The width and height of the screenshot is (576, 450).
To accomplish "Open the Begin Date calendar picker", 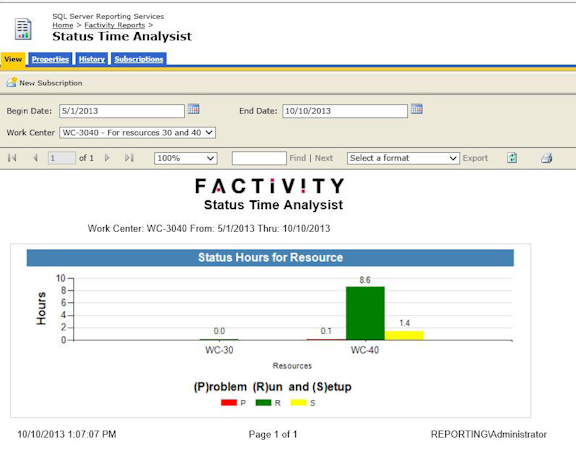I will point(194,109).
